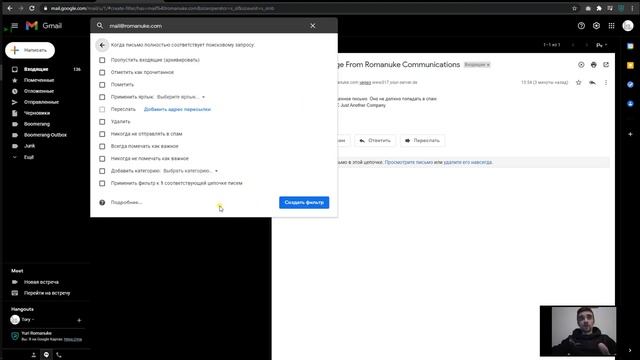Screen dimensions: 640x360
Task: Check the Удалить option
Action: (x=102, y=122)
